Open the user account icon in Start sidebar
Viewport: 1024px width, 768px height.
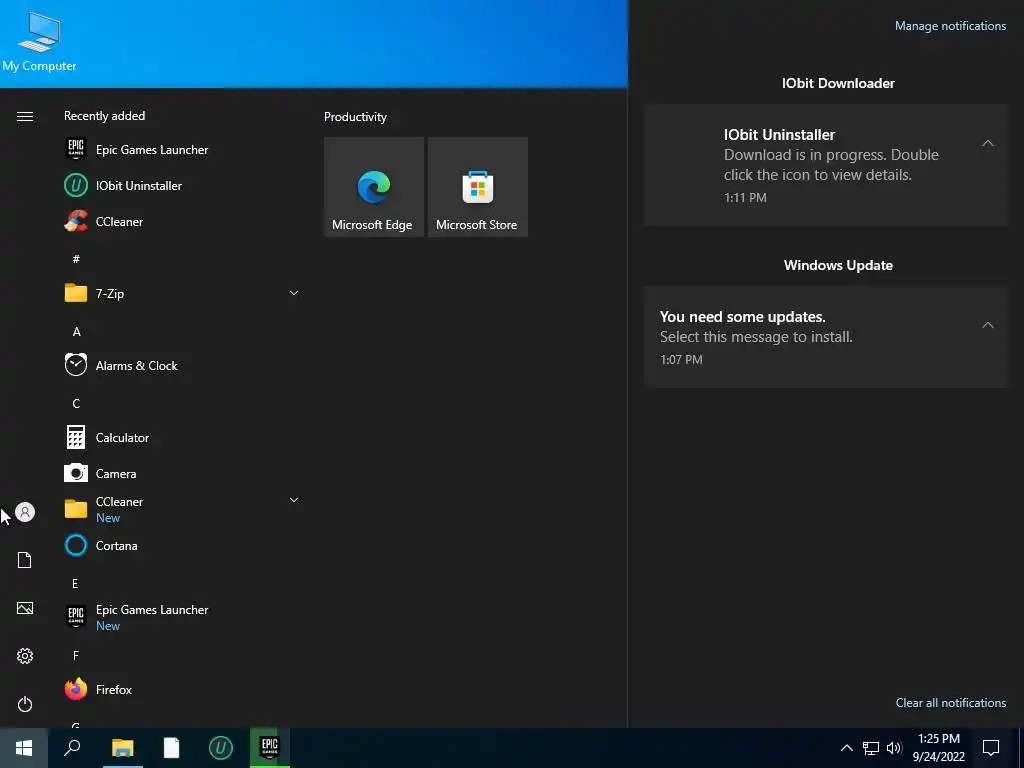[25, 512]
